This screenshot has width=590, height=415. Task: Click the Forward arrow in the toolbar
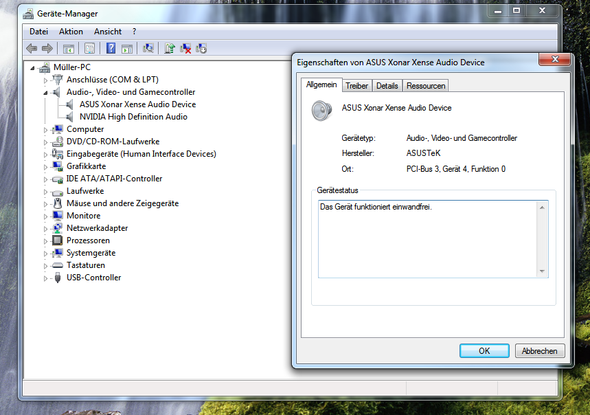click(47, 48)
